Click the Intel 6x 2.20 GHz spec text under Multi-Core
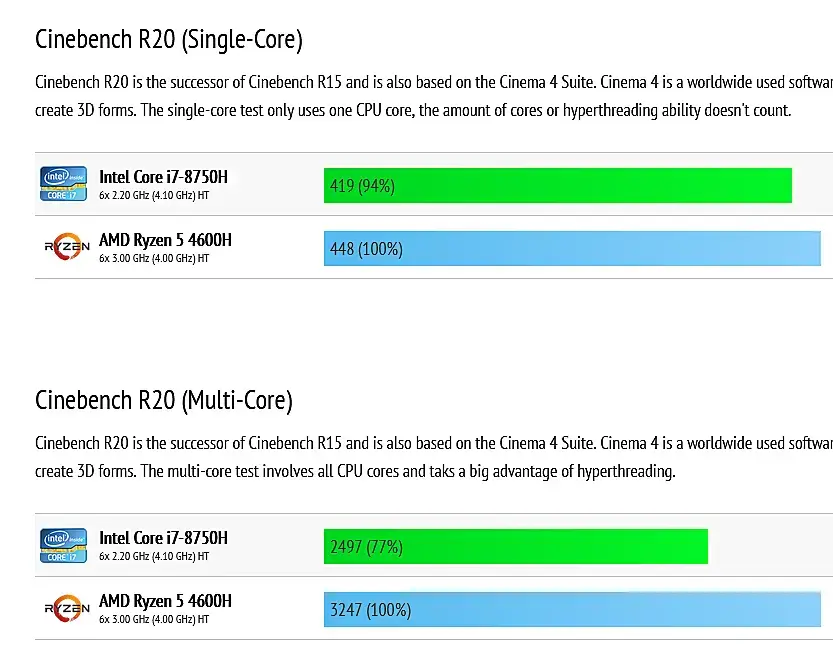 point(154,556)
